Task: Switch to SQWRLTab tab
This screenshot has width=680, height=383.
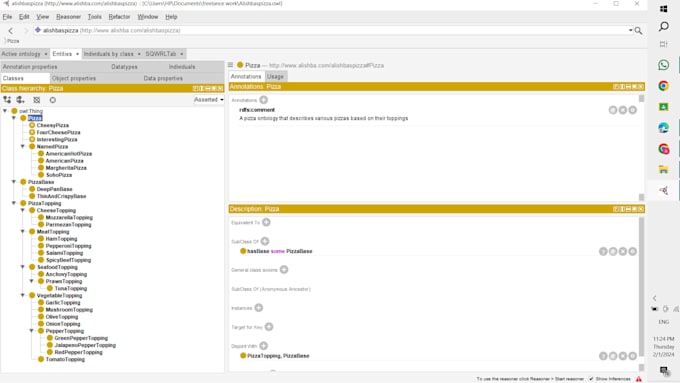Action: click(161, 54)
